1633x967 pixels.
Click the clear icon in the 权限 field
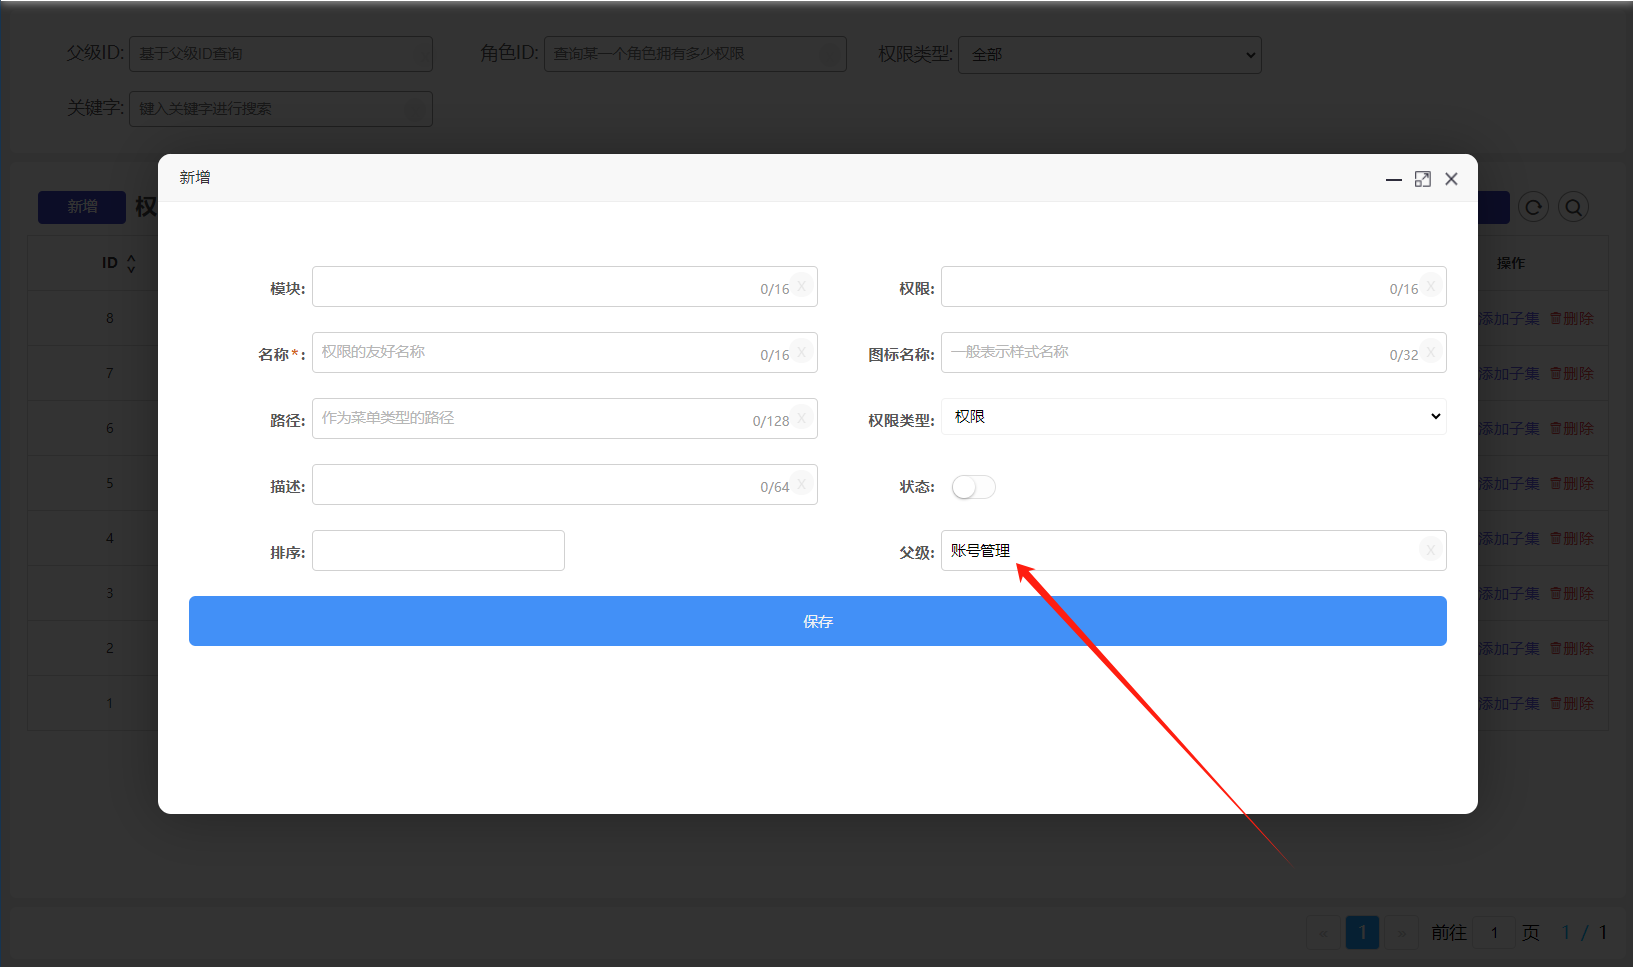click(1431, 287)
